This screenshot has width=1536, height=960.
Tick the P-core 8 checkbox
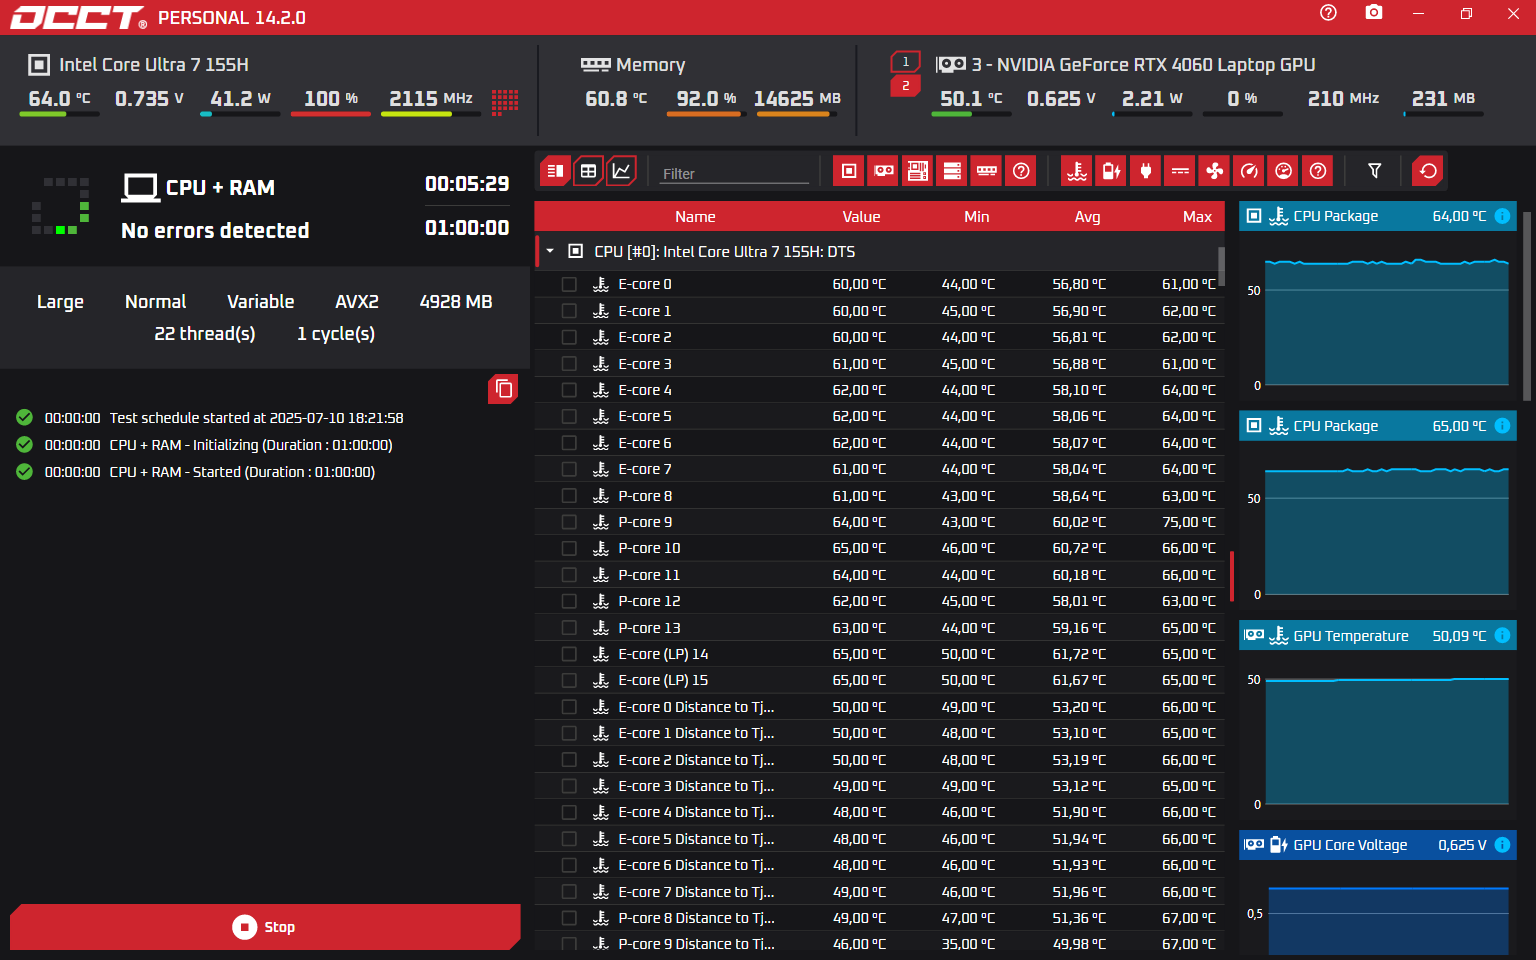tap(569, 496)
